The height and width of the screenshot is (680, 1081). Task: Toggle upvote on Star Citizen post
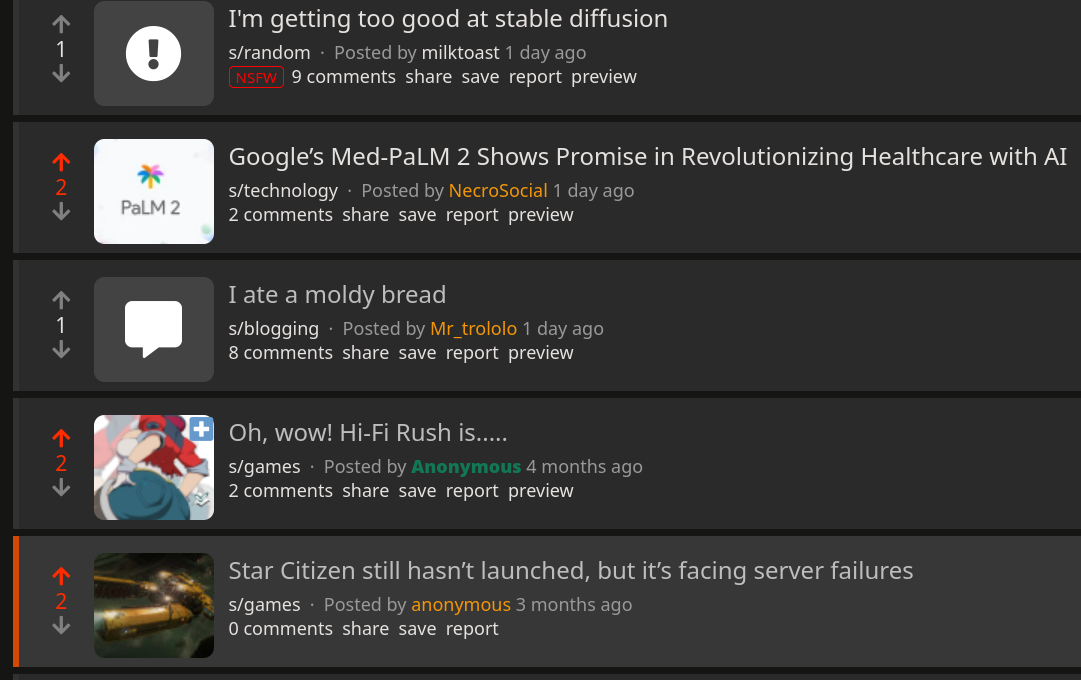[x=61, y=576]
